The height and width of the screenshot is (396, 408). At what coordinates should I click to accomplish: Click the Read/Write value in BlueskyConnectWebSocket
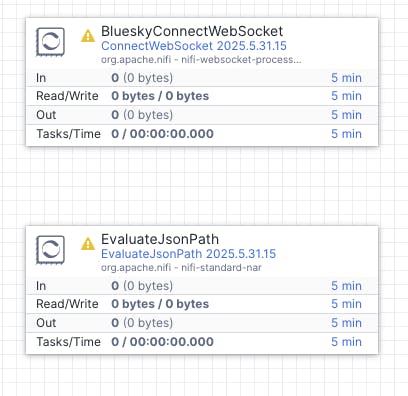click(160, 96)
